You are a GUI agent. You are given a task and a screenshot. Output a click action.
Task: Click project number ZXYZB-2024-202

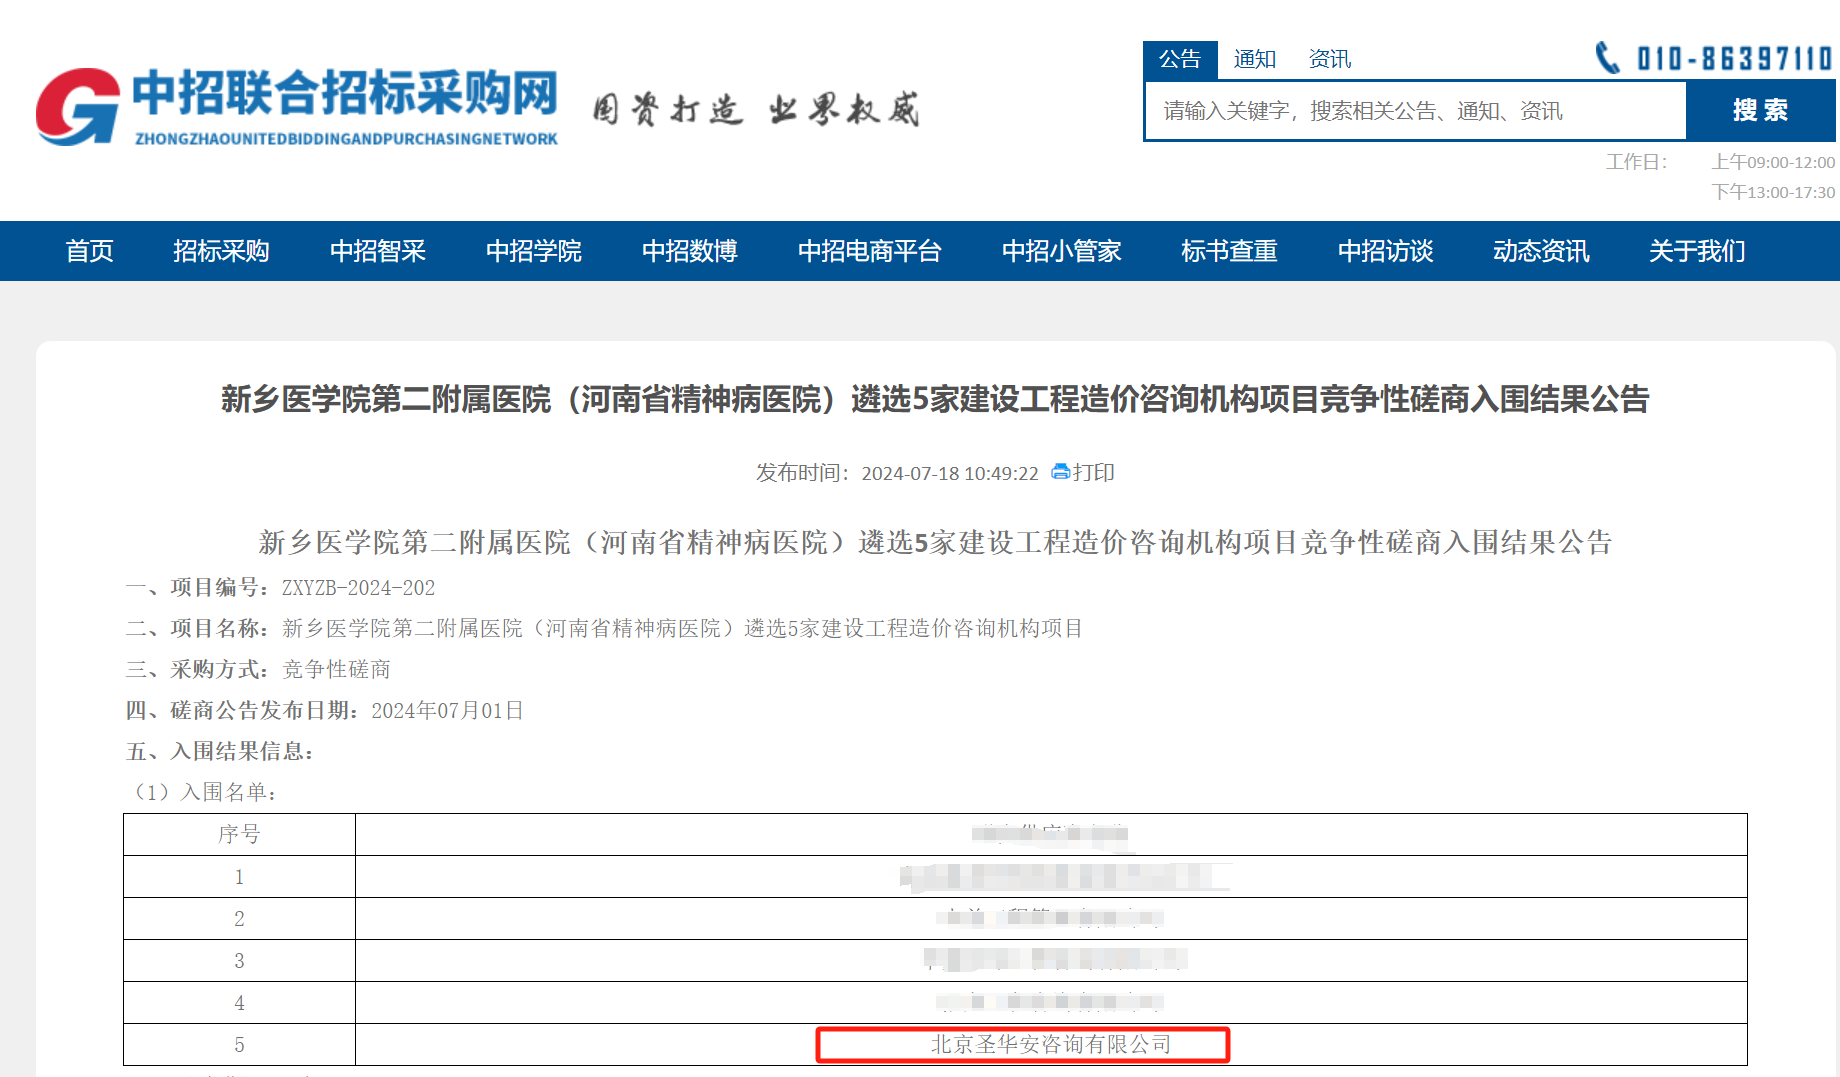coord(358,588)
